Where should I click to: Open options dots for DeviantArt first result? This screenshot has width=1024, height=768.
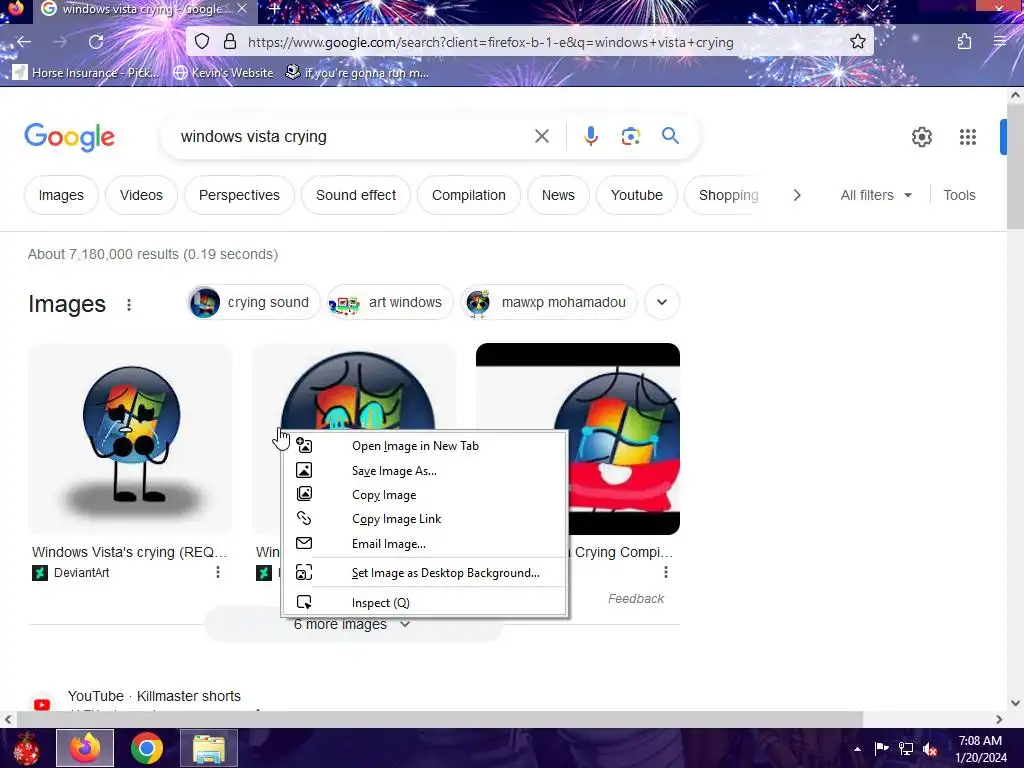(217, 572)
